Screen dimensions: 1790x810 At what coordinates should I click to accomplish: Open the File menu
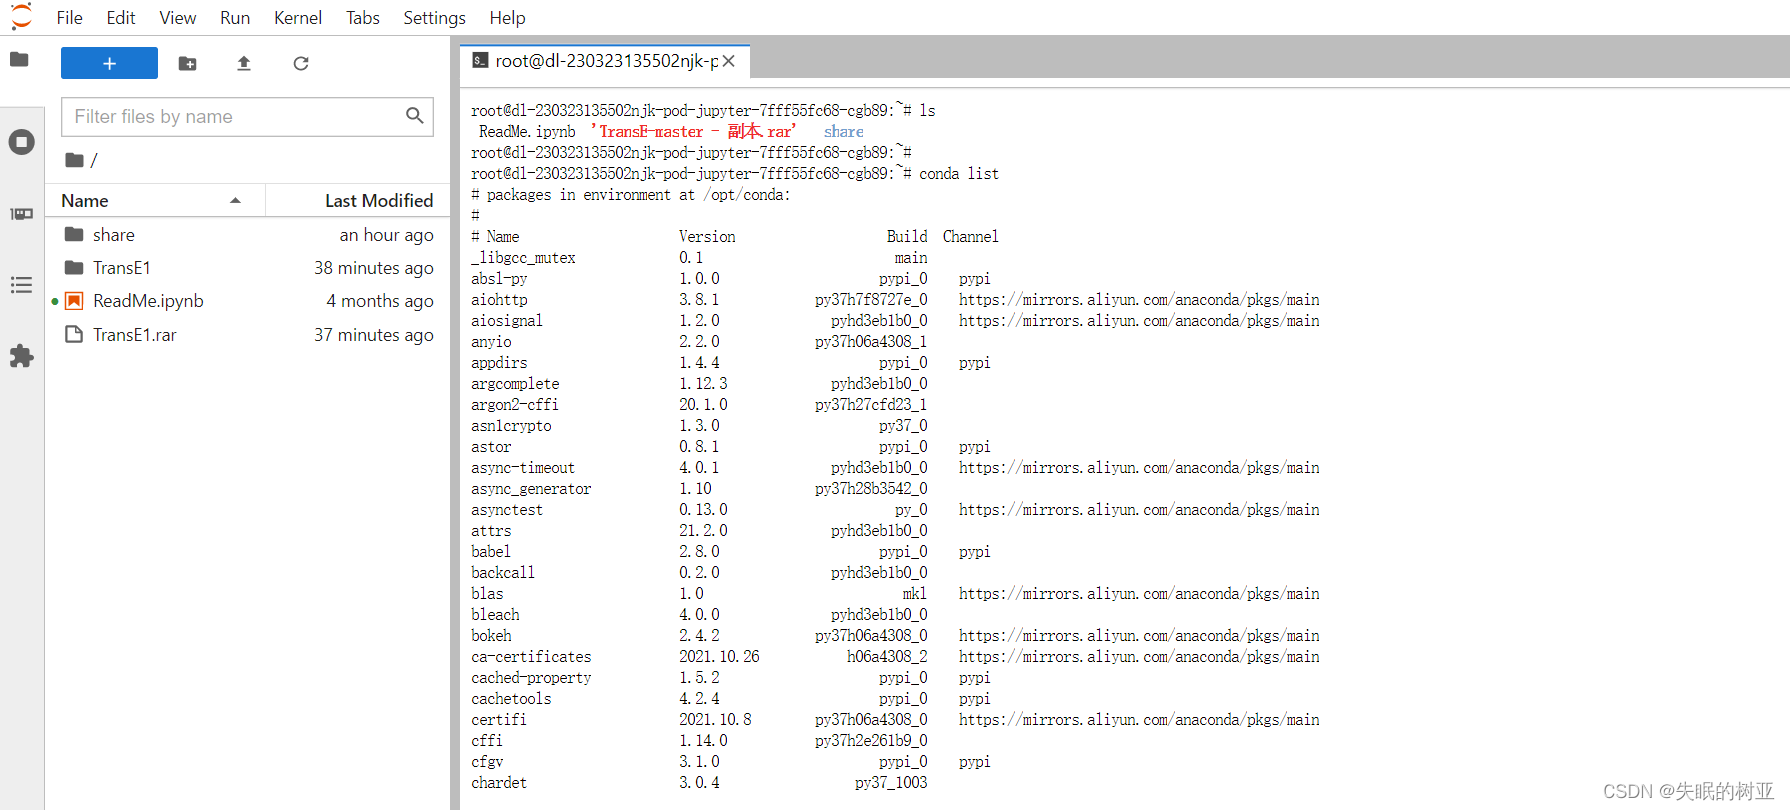tap(70, 18)
